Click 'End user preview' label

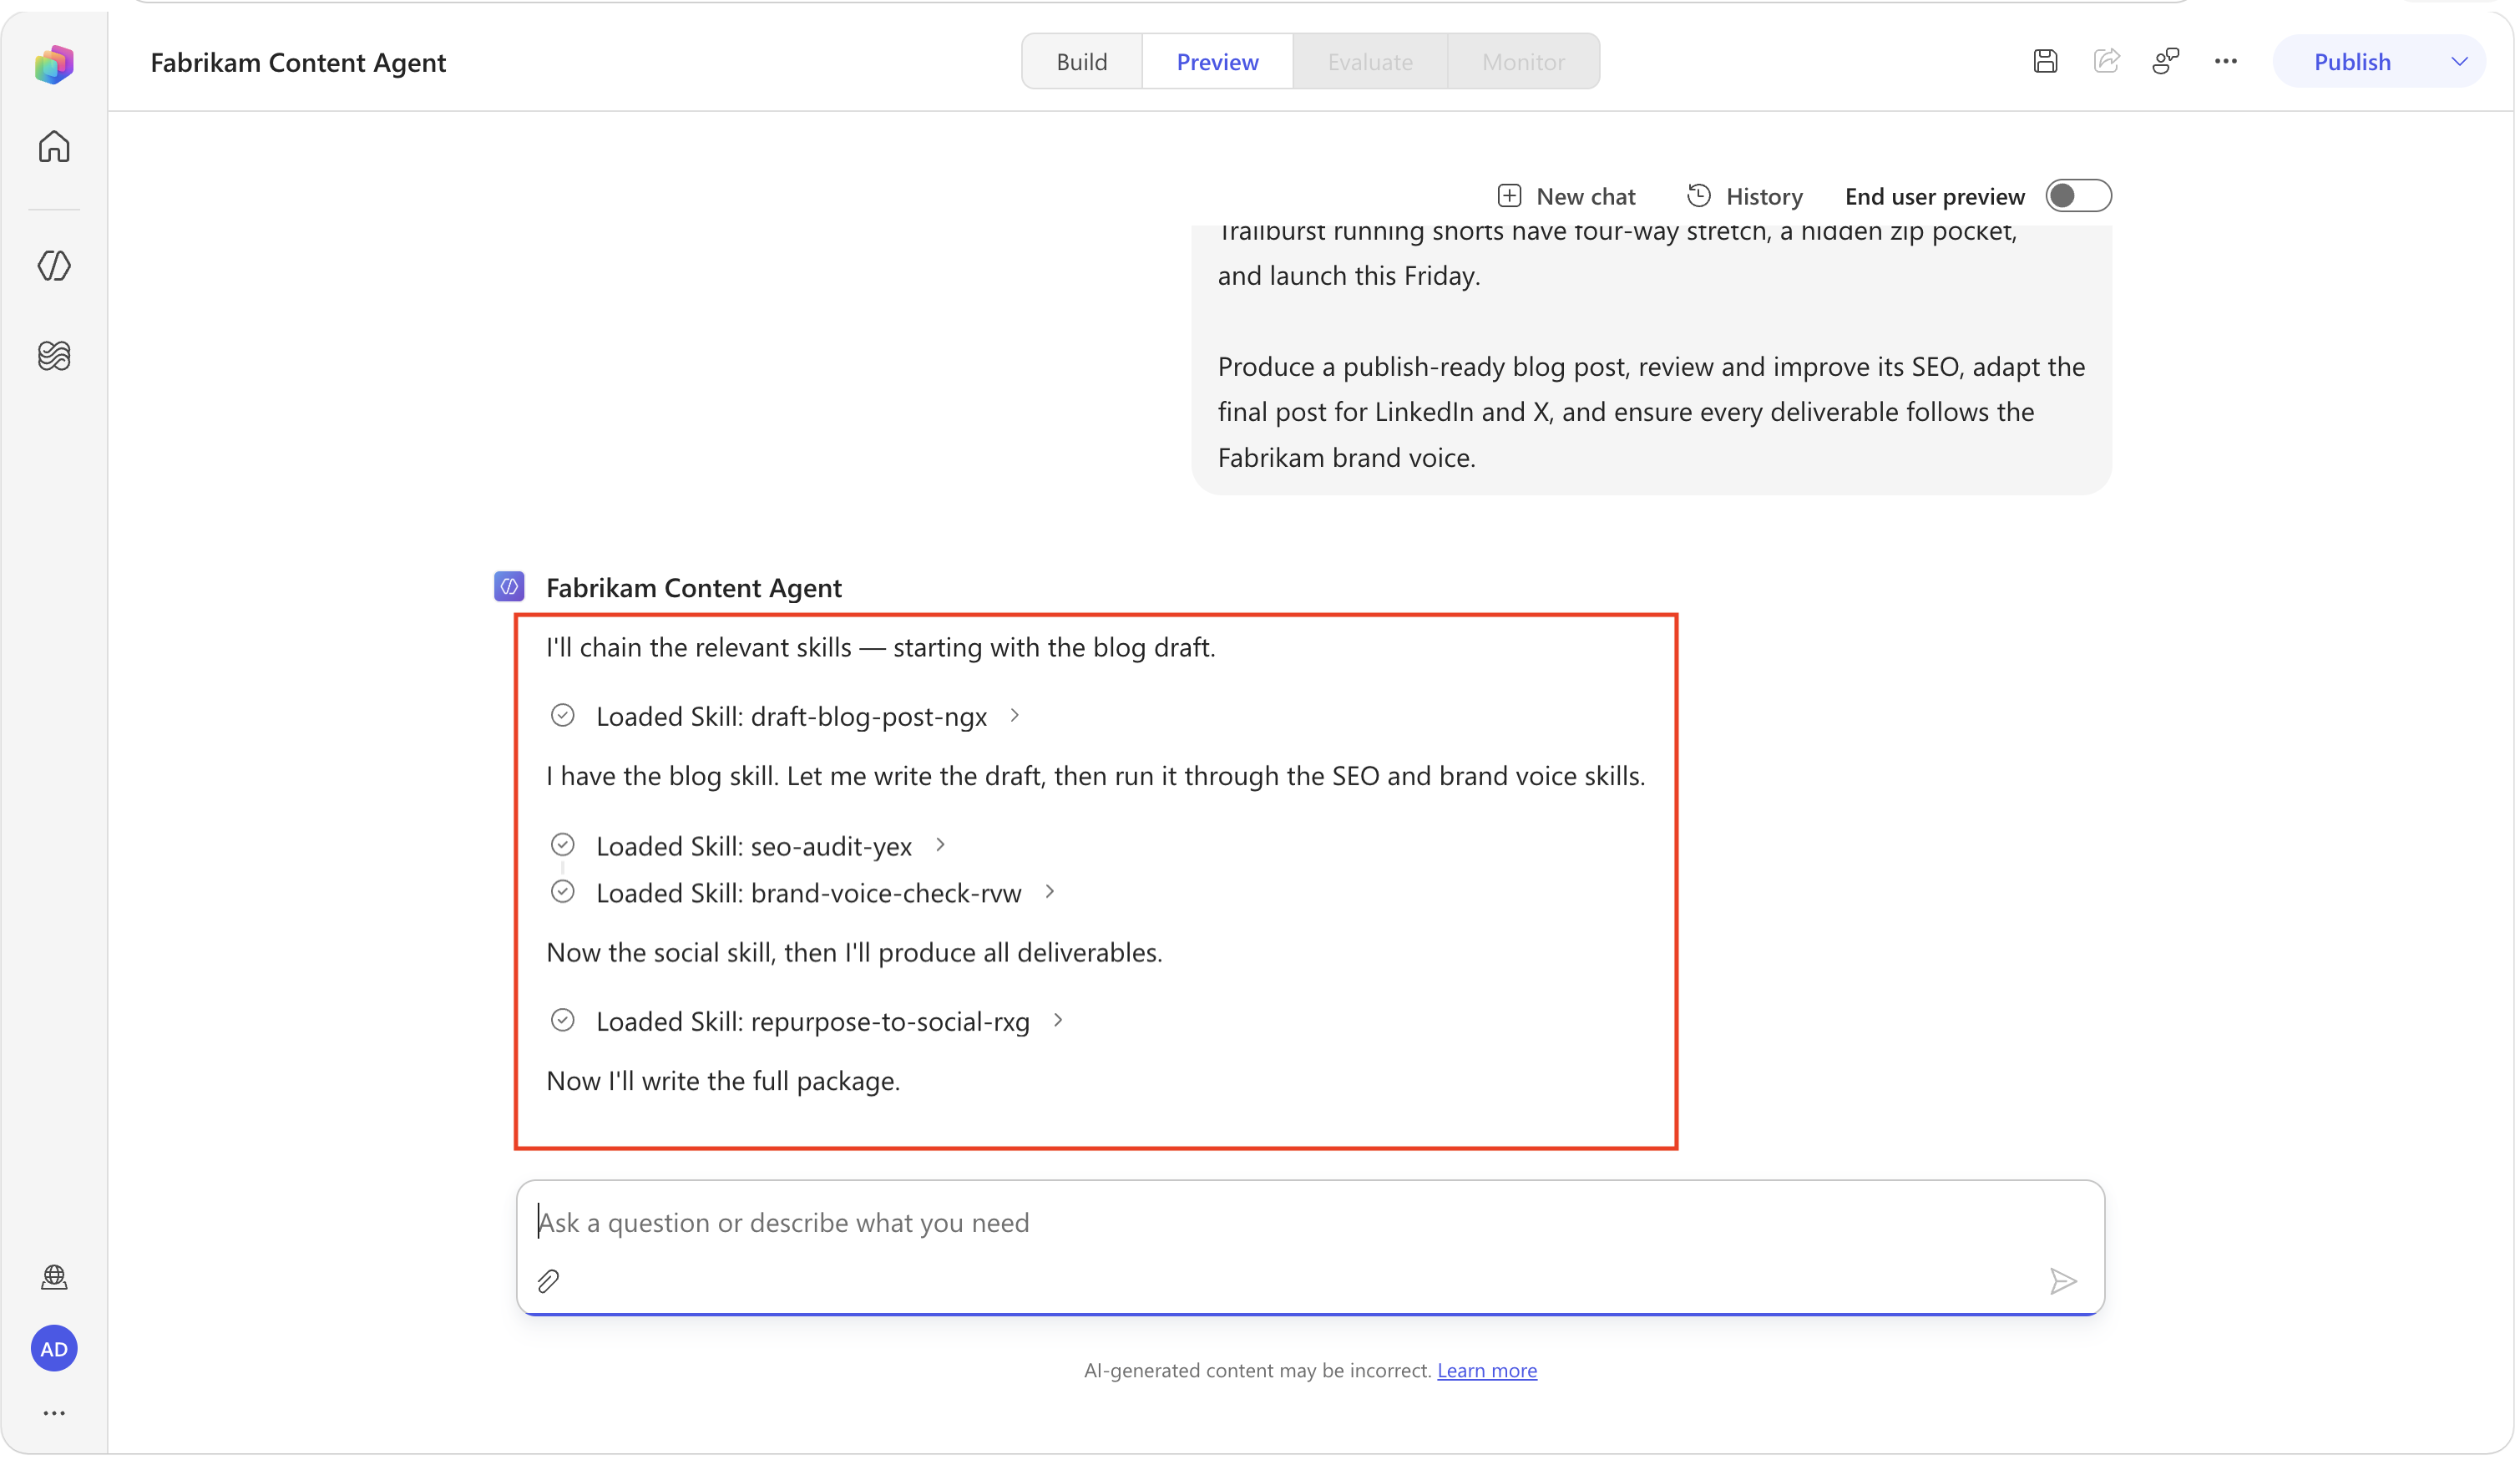click(x=1935, y=197)
